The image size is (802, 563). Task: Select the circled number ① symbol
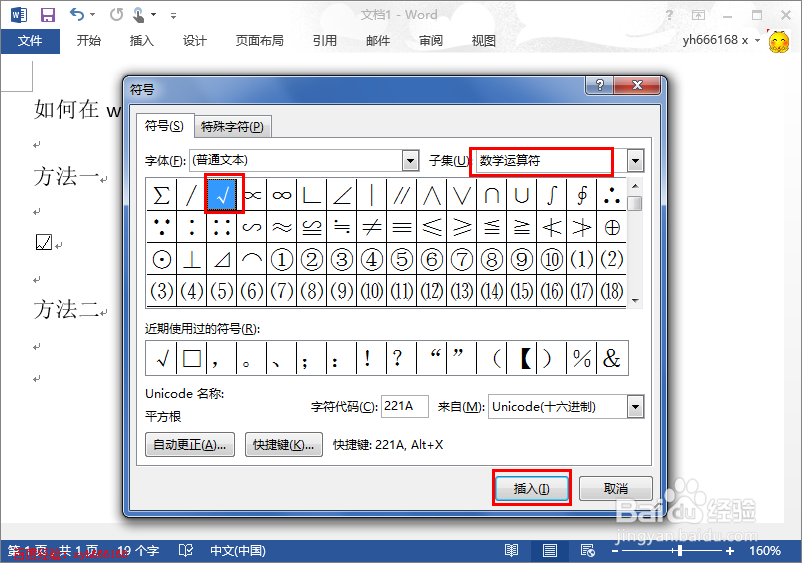pos(282,259)
